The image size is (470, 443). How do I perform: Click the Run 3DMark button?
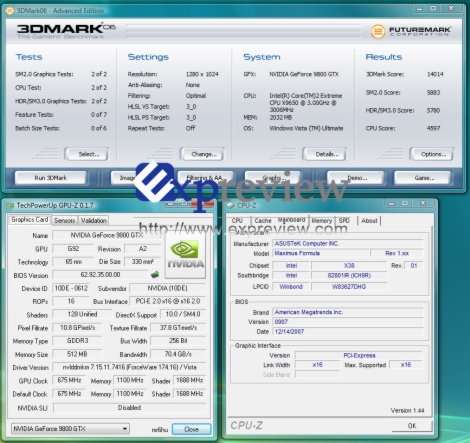[51, 178]
